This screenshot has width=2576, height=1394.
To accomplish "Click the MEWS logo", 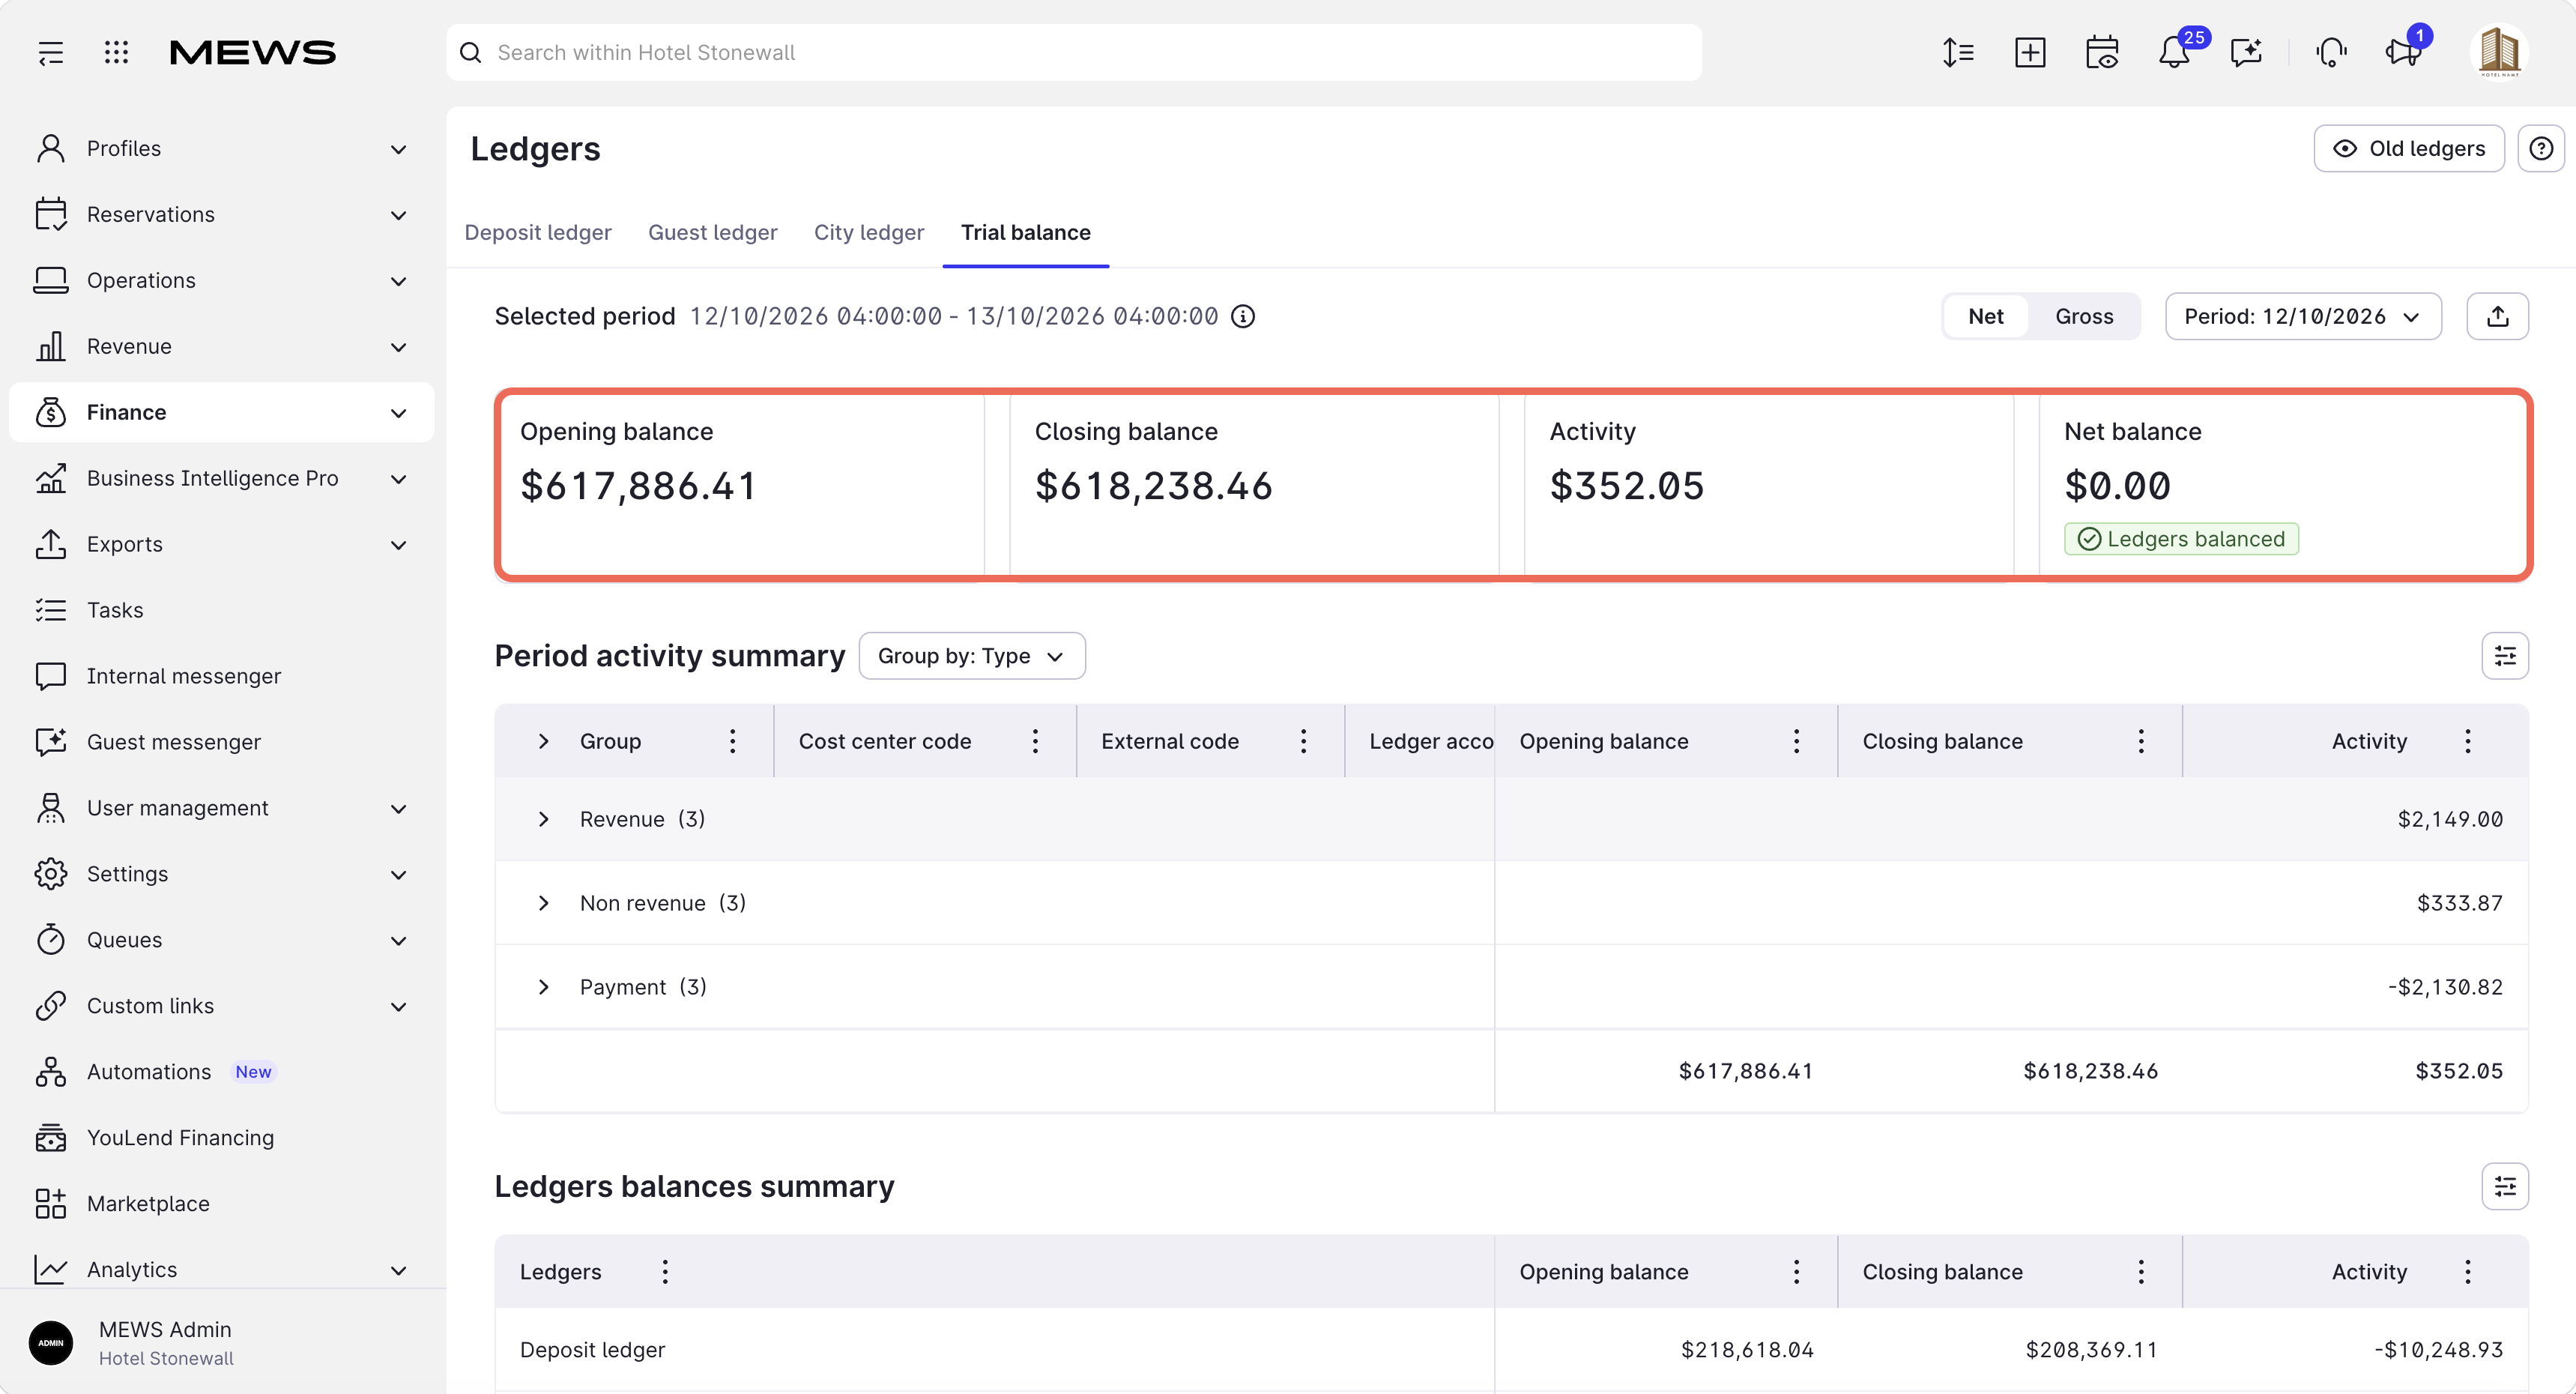I will click(x=253, y=52).
